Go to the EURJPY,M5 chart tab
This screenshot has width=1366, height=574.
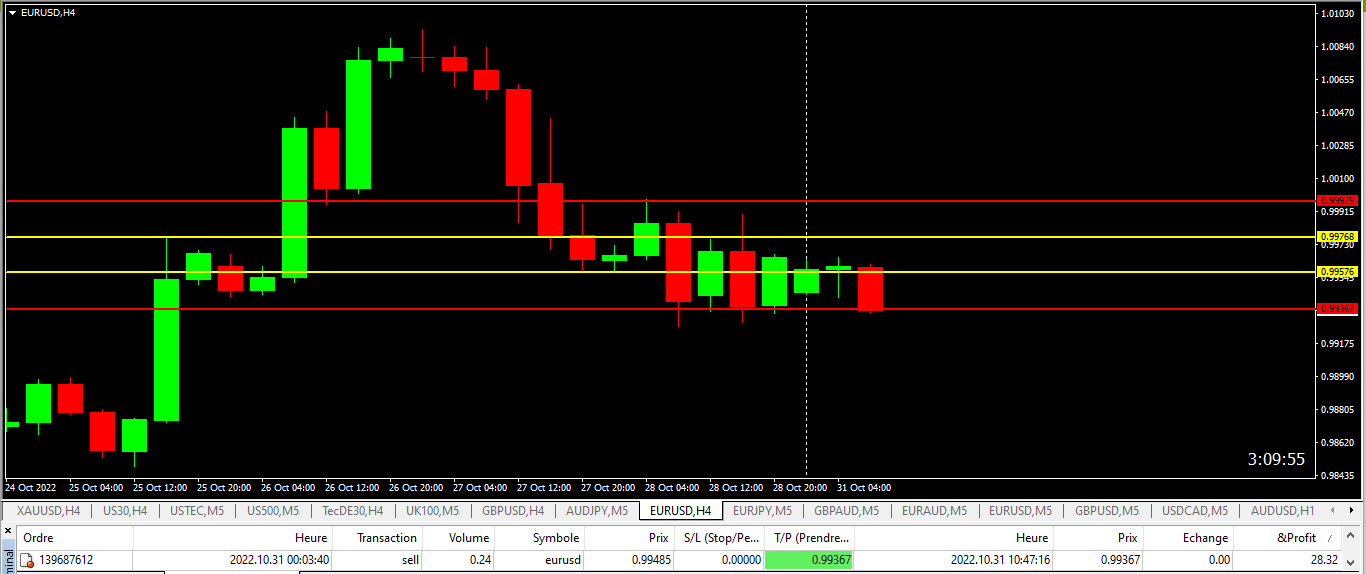pos(763,511)
